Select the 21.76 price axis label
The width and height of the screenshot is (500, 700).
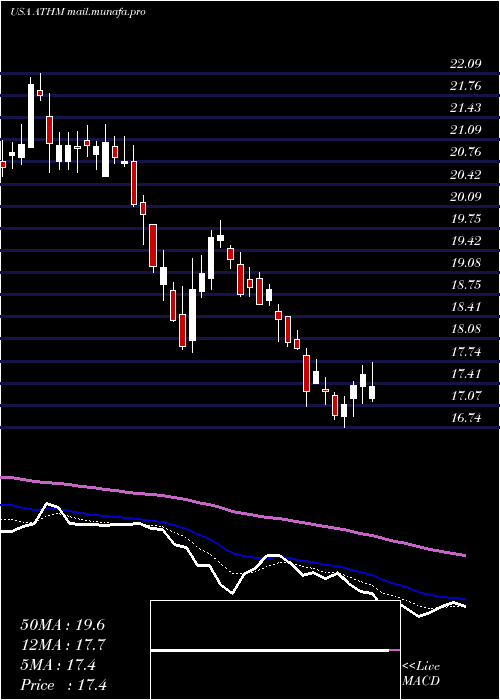466,86
